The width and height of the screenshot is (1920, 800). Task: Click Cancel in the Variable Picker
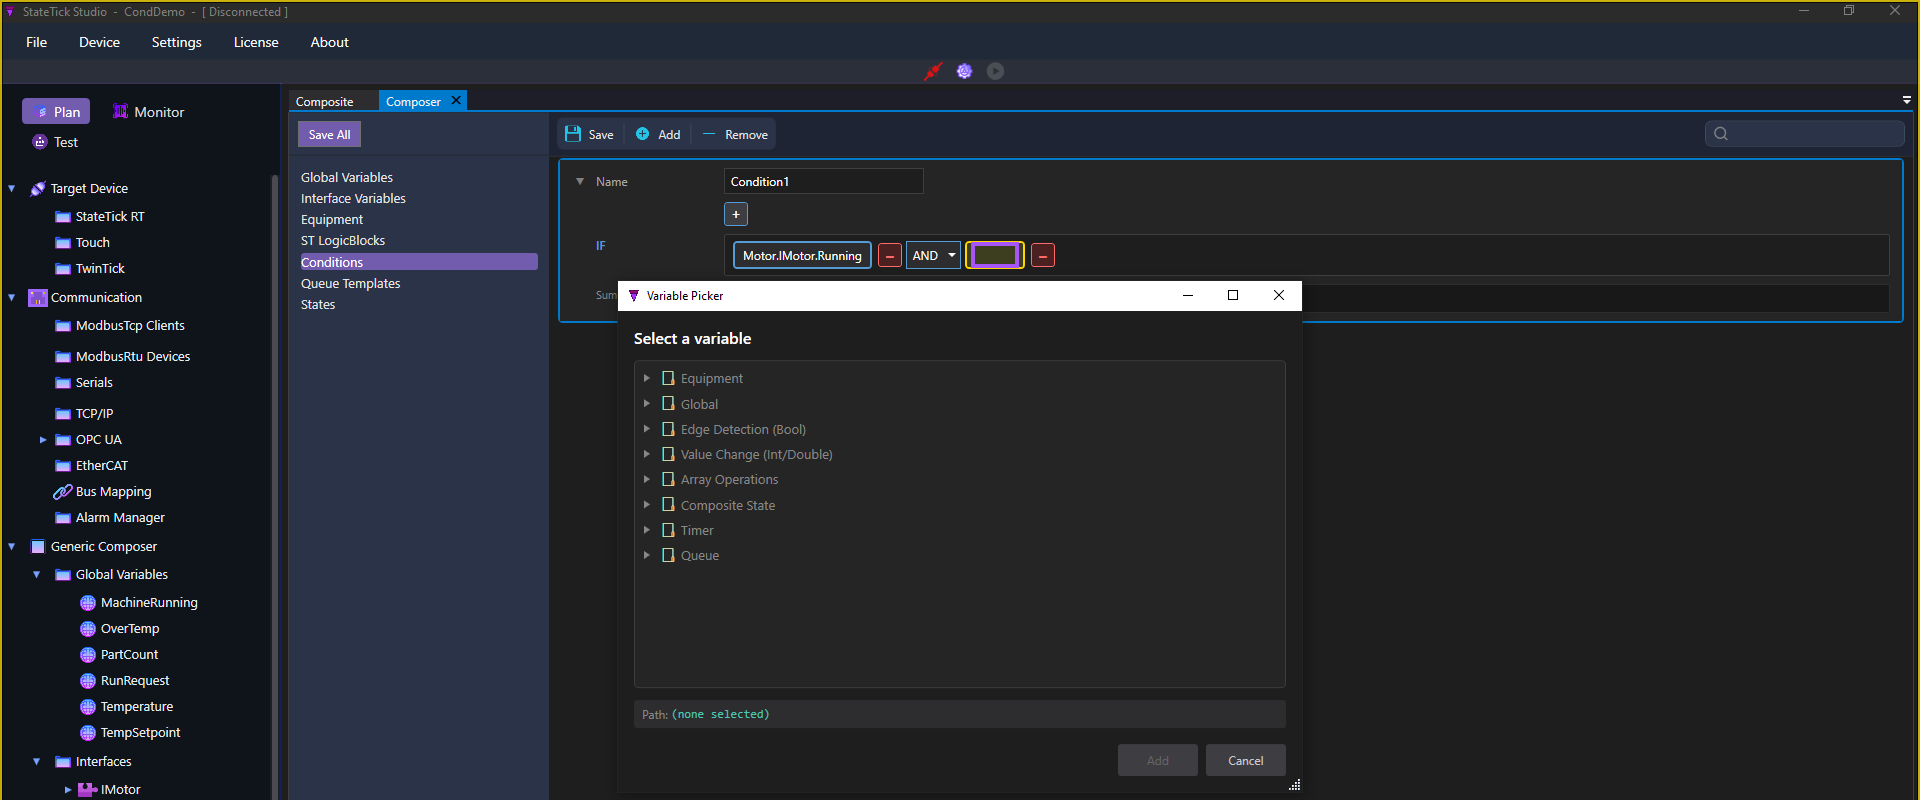1246,760
